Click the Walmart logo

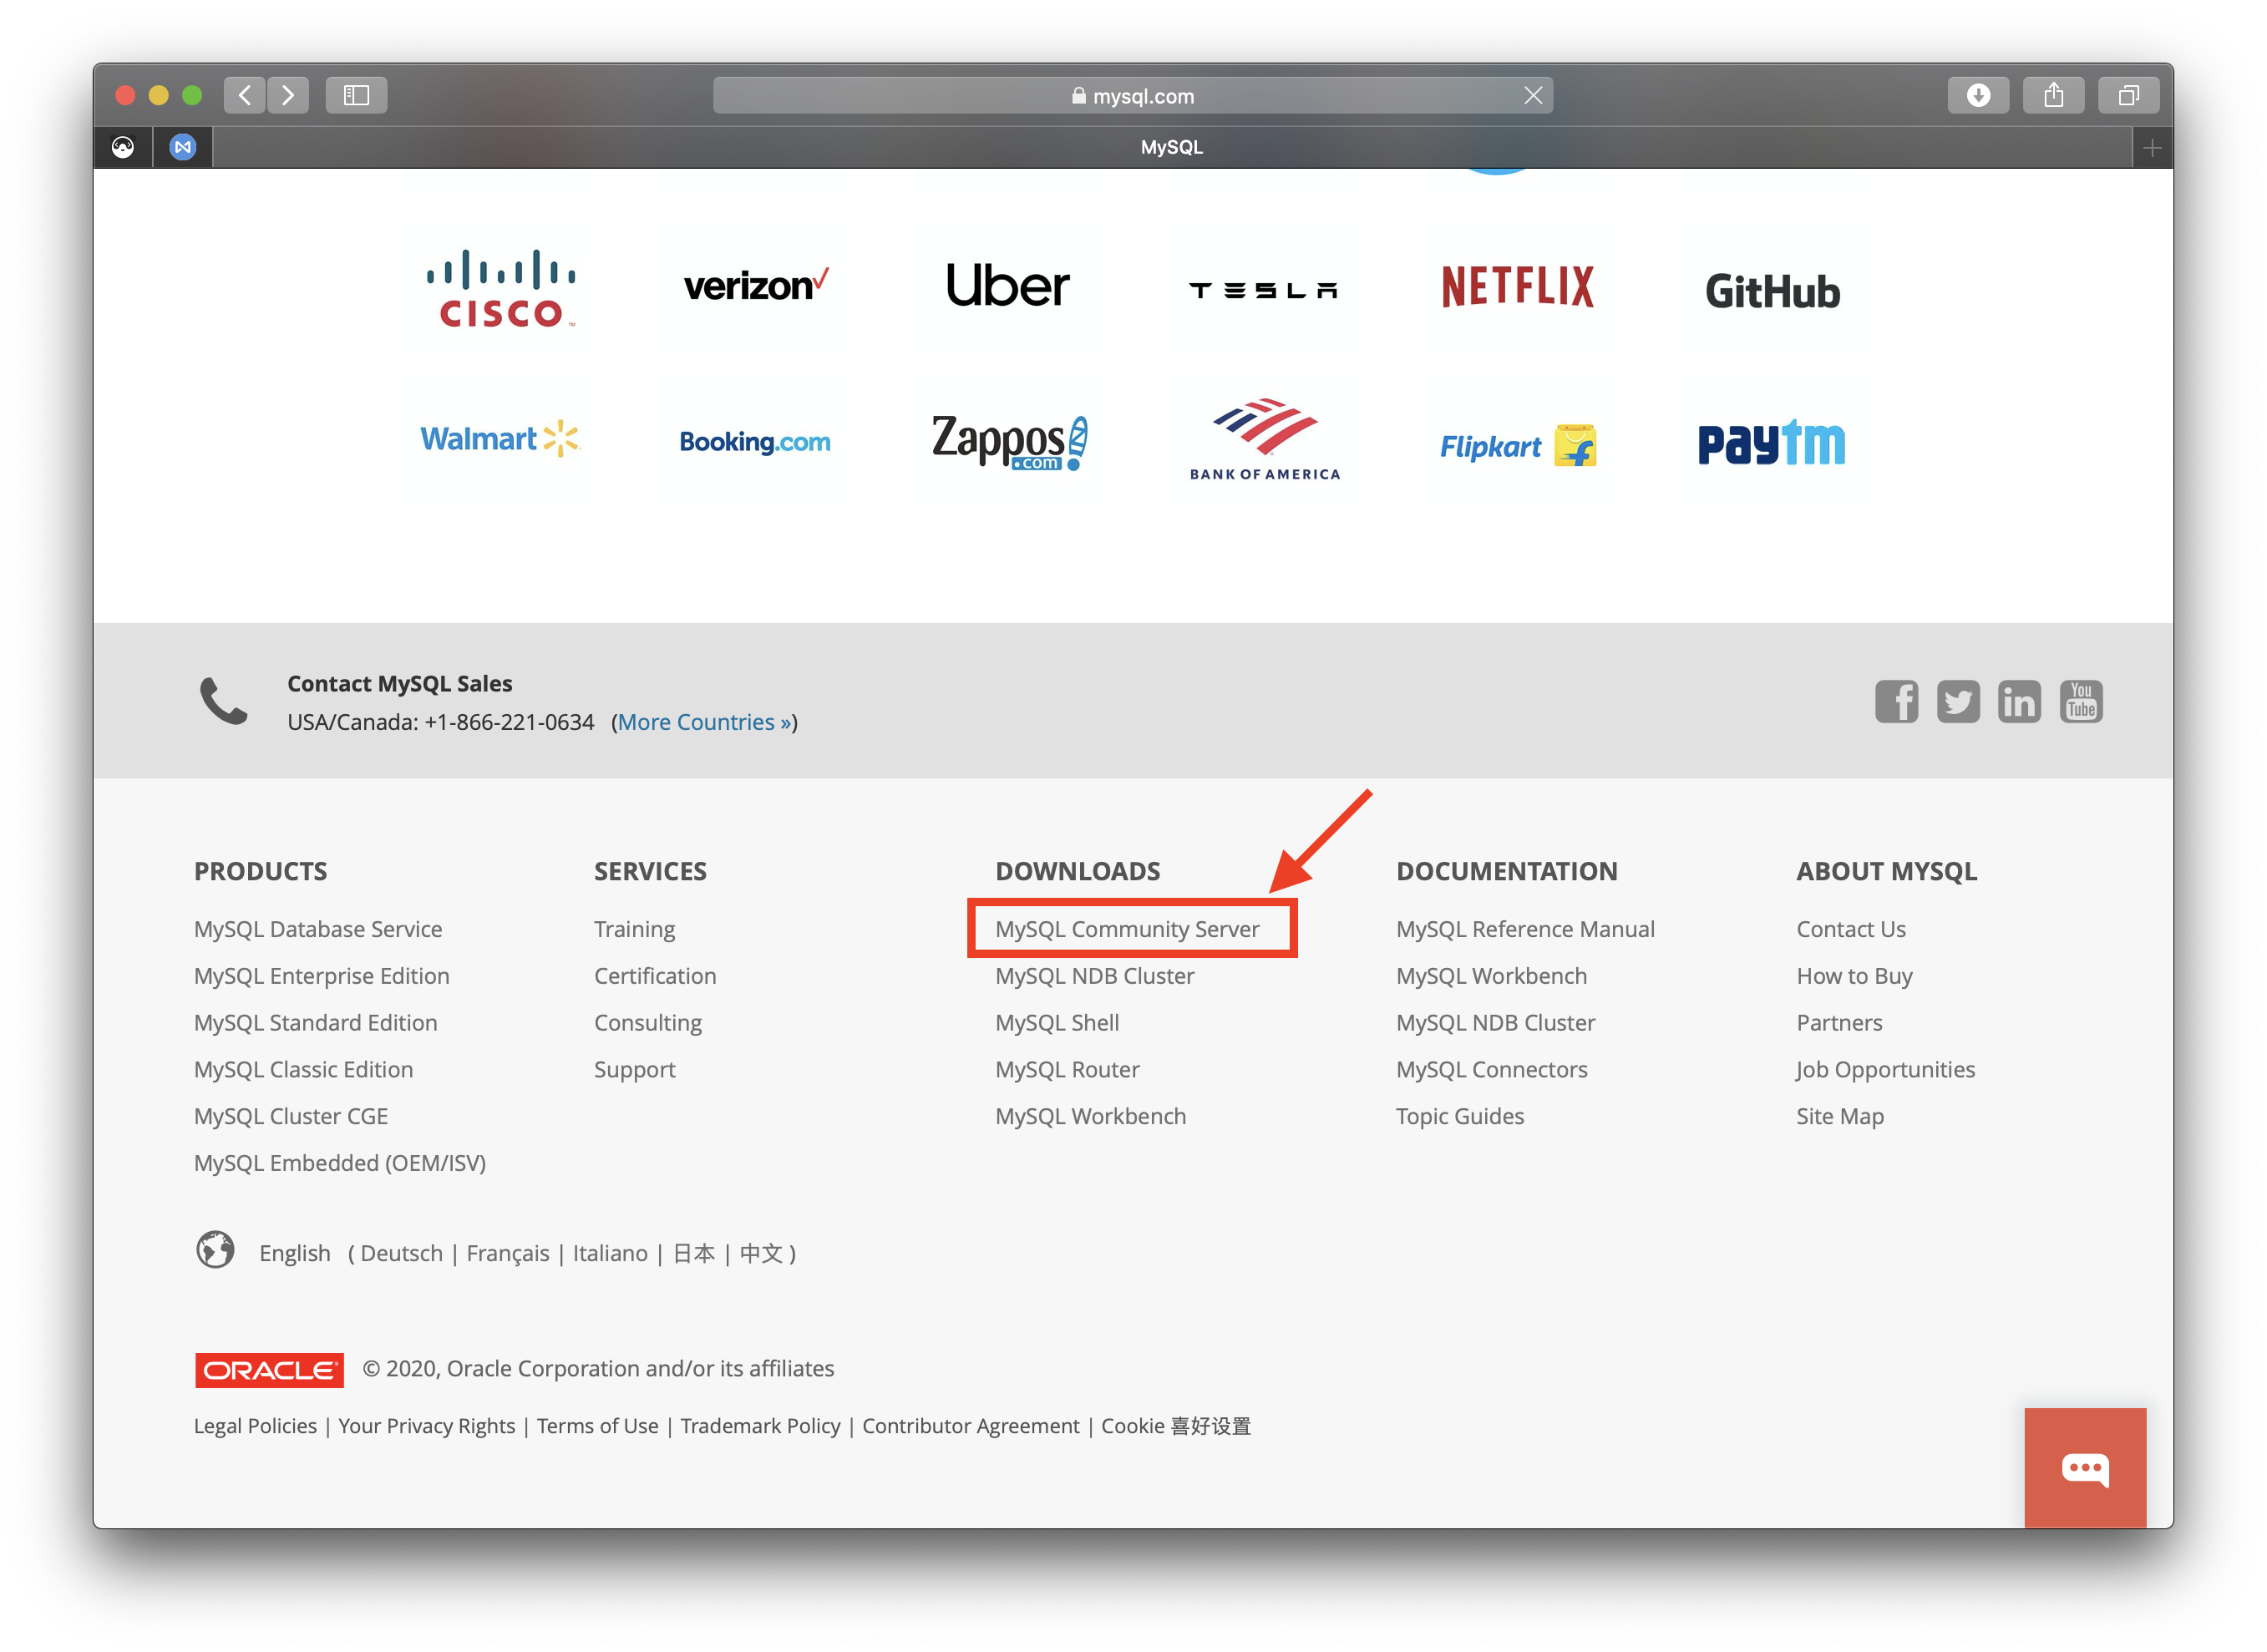(500, 438)
